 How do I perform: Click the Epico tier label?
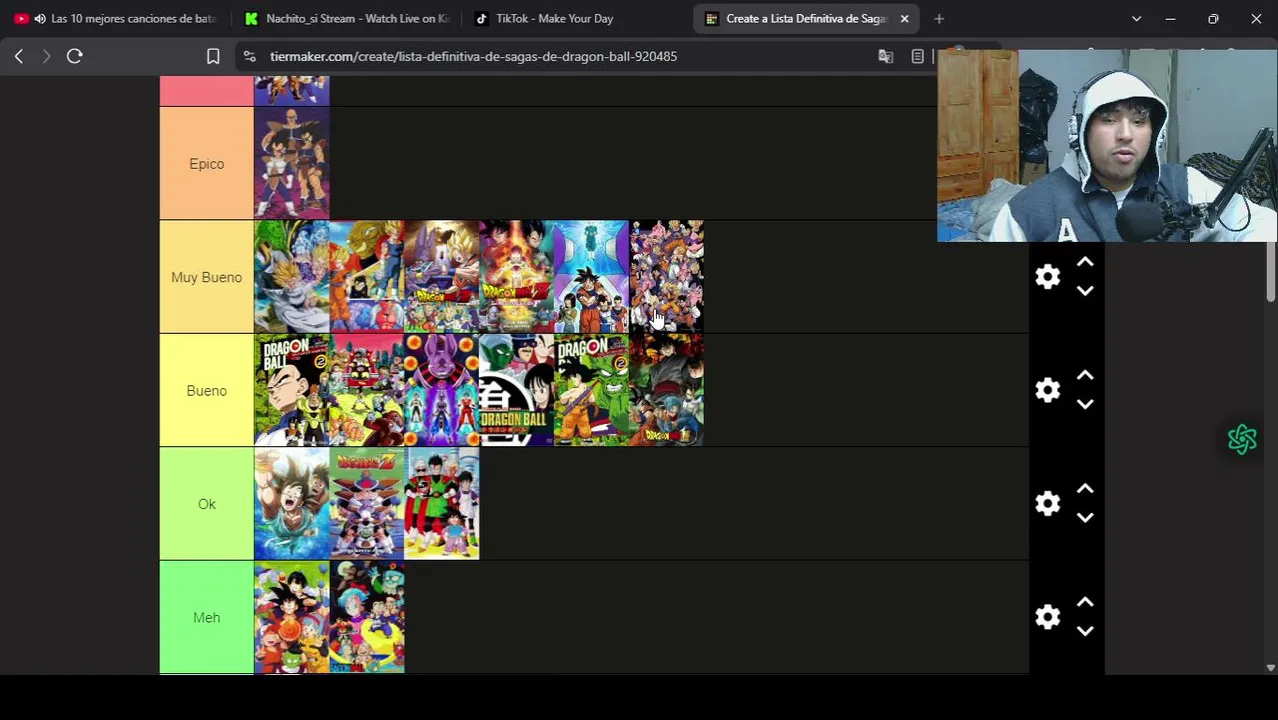click(x=207, y=164)
